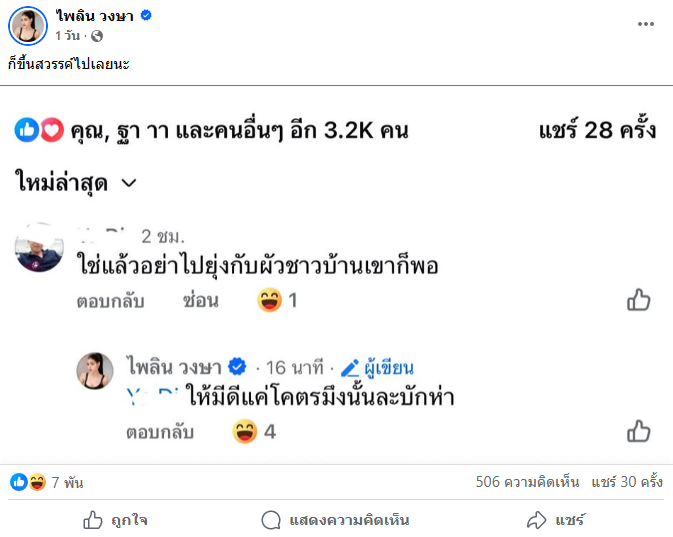The height and width of the screenshot is (537, 673).
Task: Click the 7 พัน reactions summary
Action: pos(47,483)
